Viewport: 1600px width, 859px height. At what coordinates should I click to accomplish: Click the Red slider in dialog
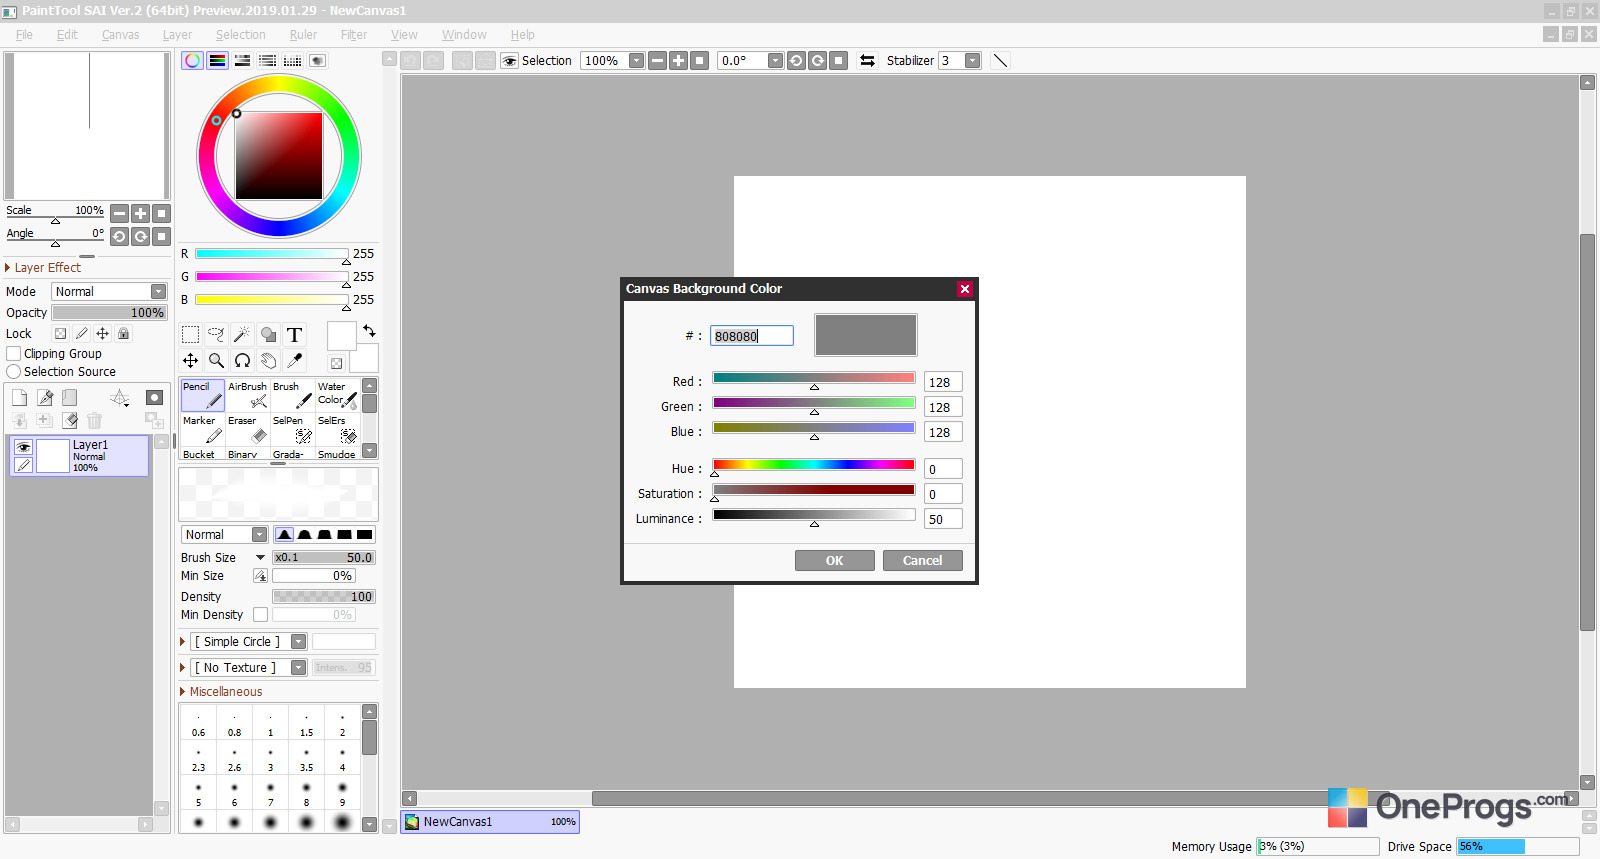[x=814, y=378]
